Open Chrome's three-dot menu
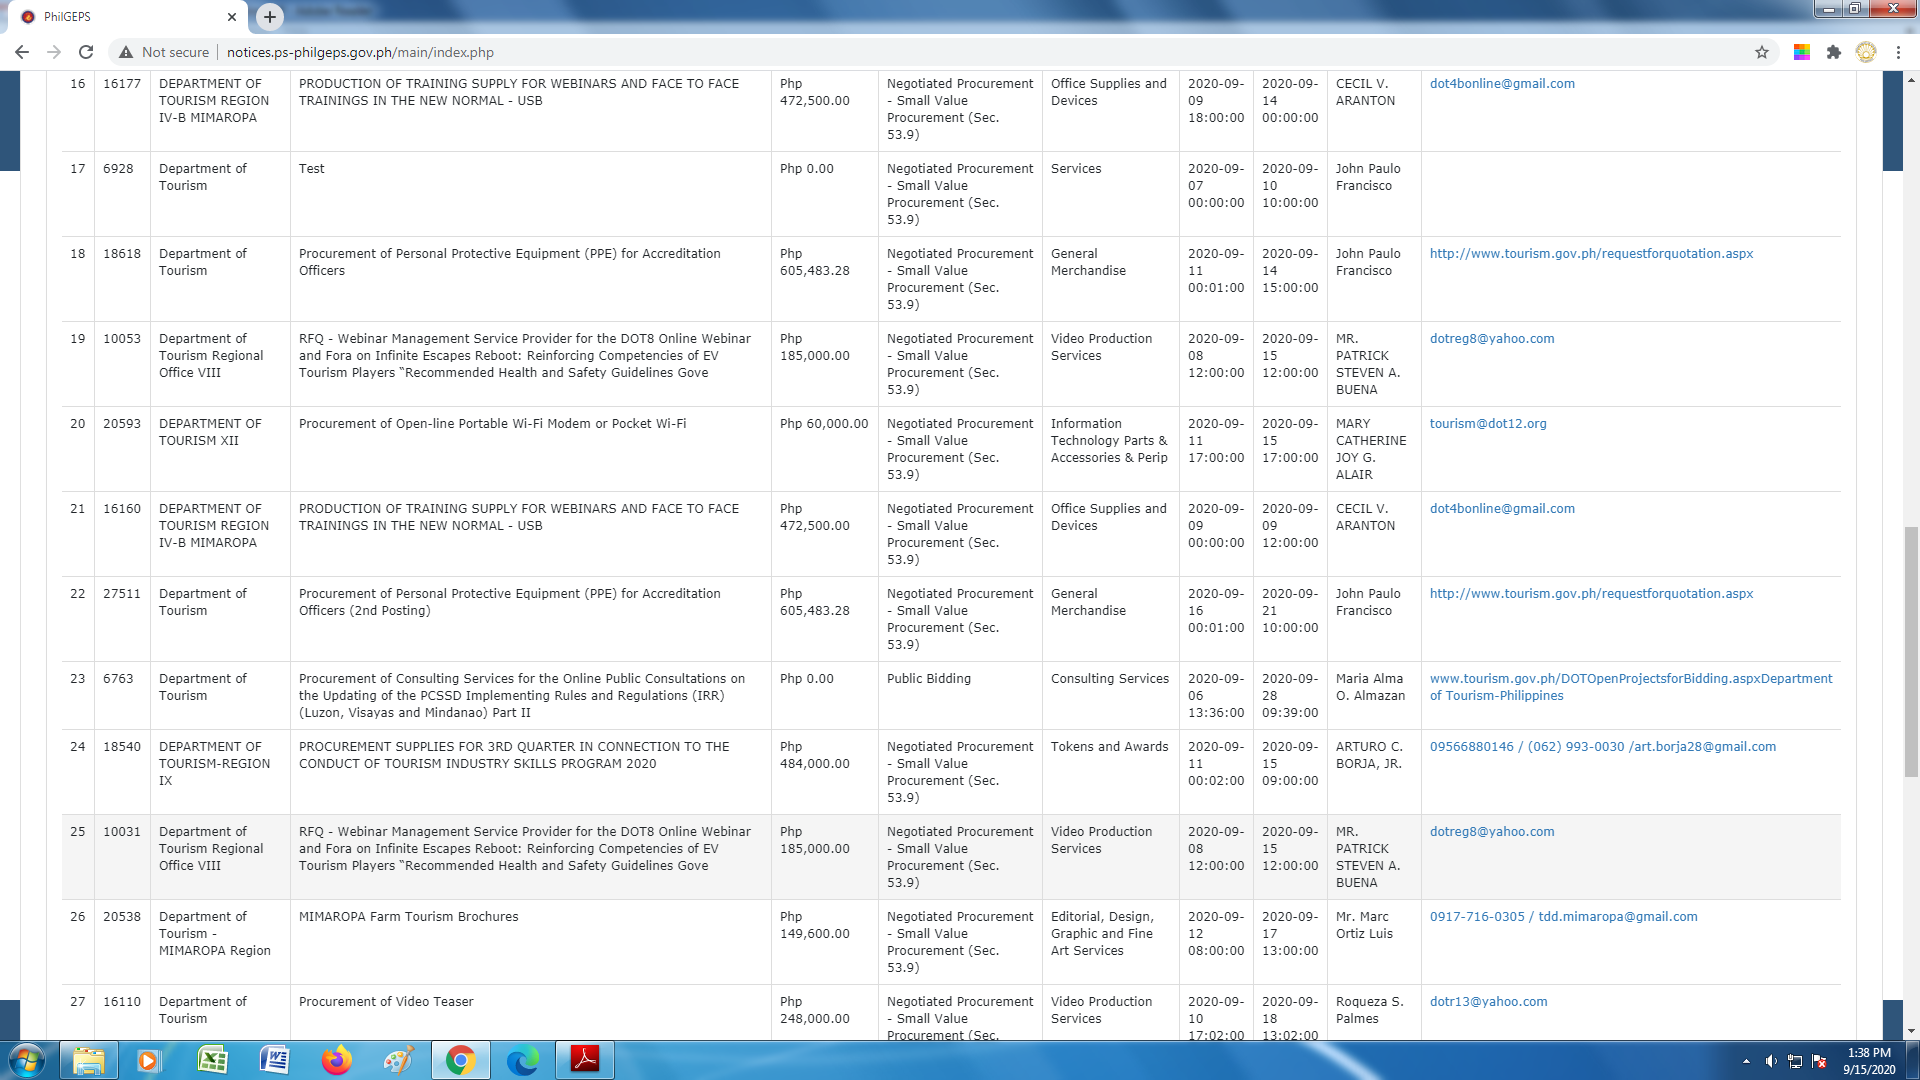The image size is (1920, 1080). tap(1898, 52)
